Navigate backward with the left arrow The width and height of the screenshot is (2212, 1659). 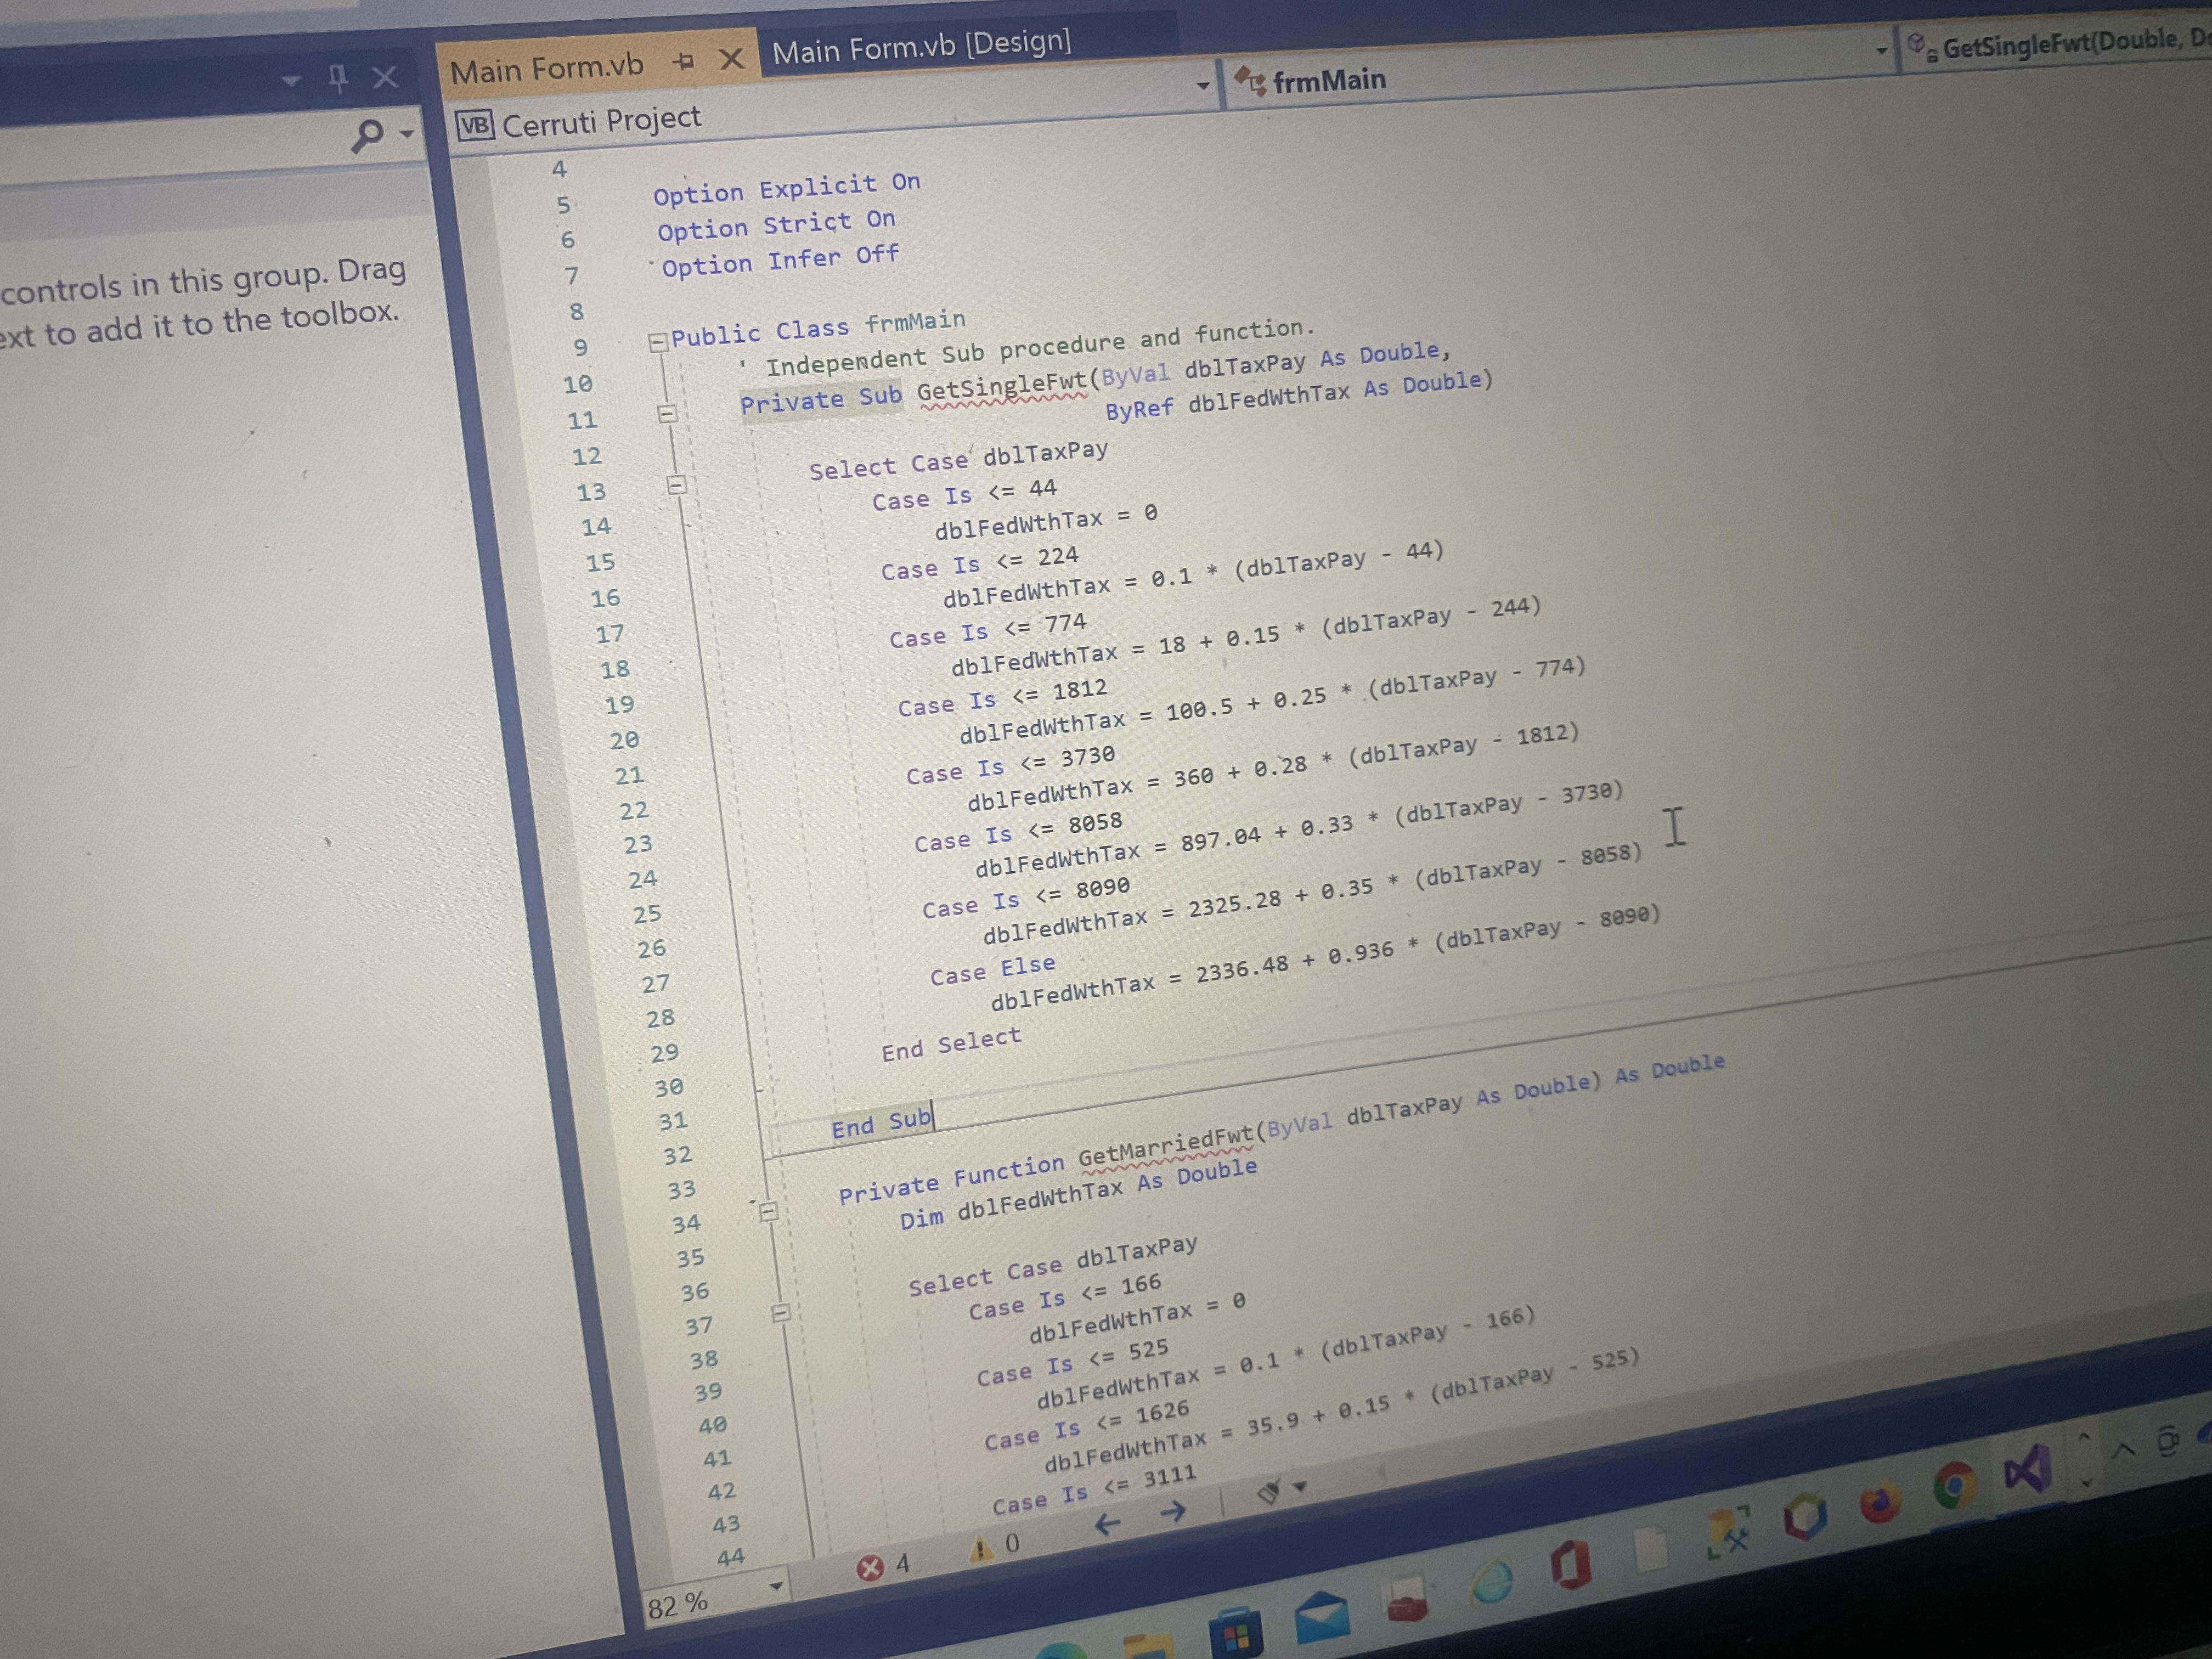(1107, 1525)
